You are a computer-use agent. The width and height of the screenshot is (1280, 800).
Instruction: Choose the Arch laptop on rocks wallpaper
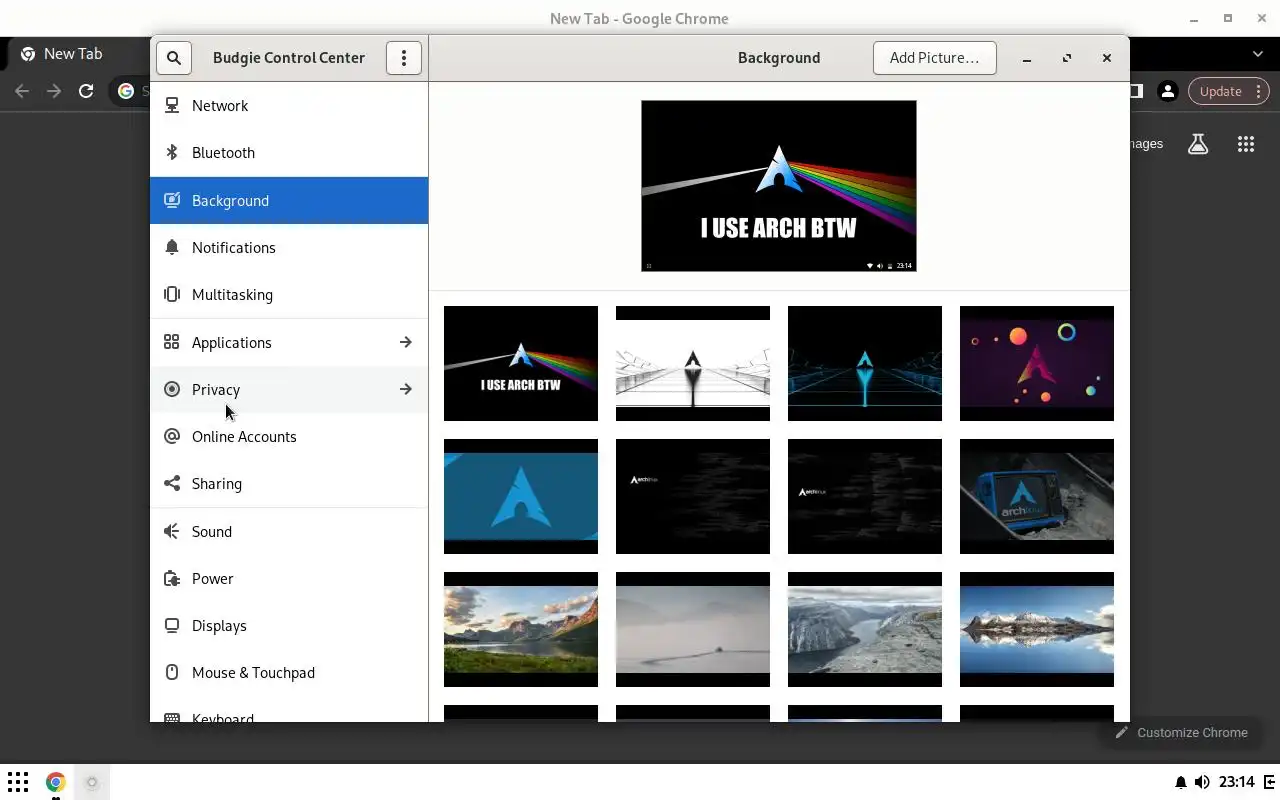pos(1037,496)
